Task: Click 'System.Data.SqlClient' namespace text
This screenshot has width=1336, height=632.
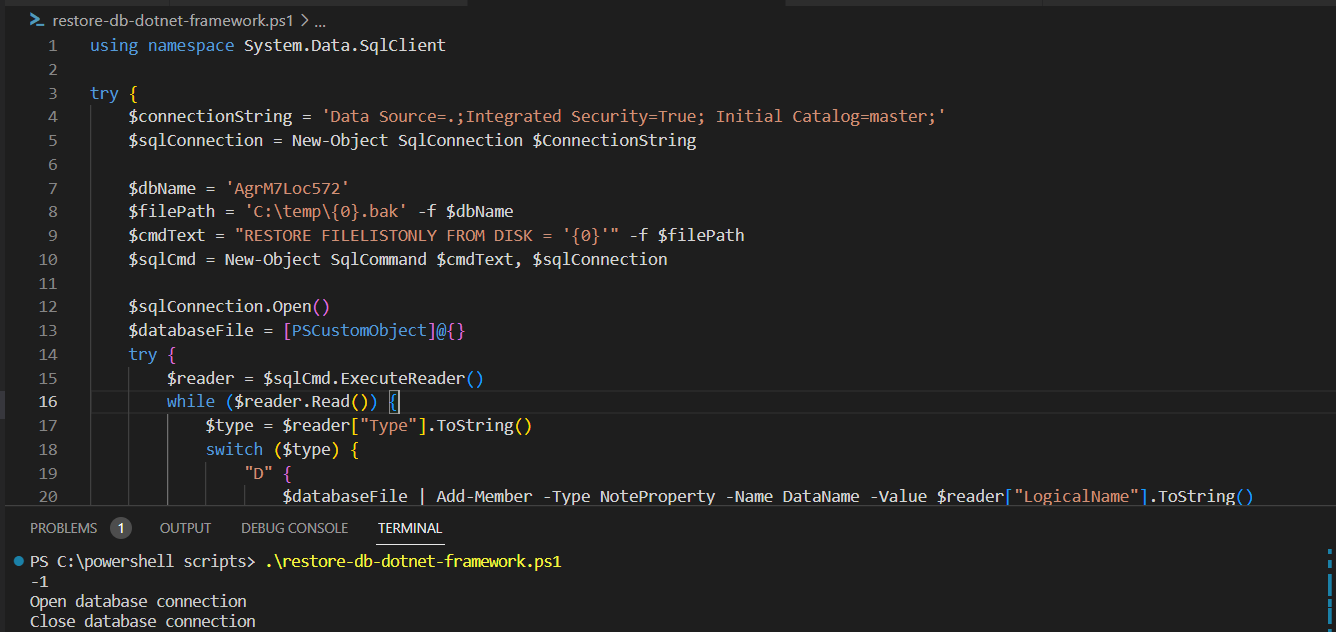Action: [345, 45]
